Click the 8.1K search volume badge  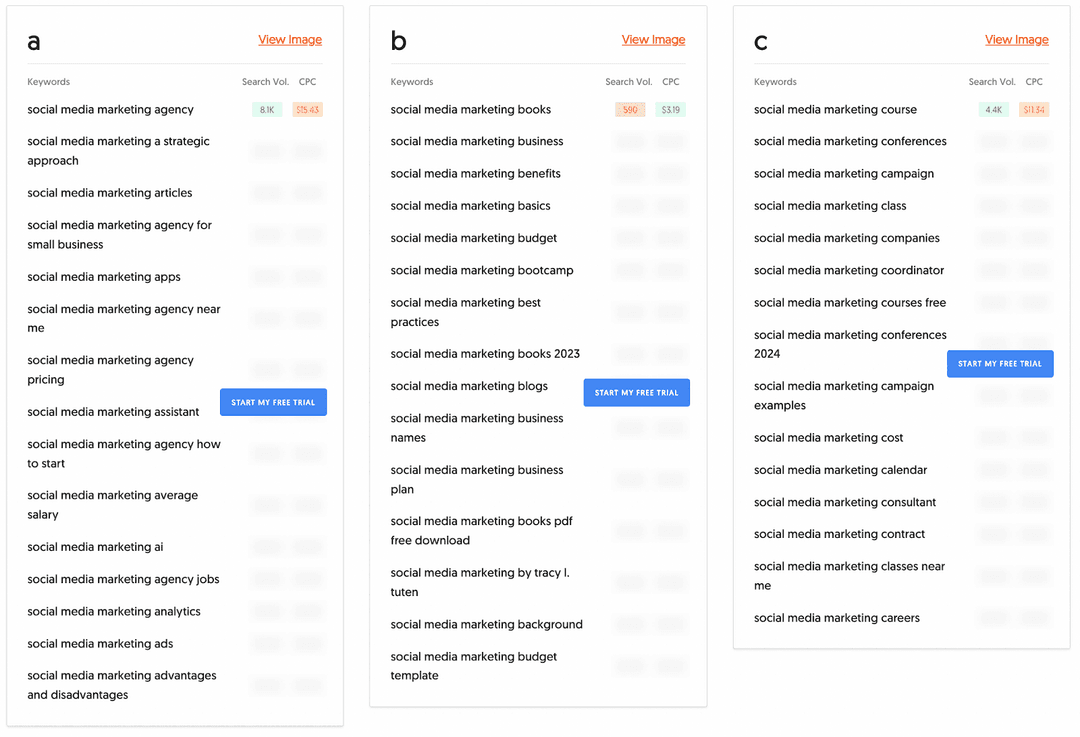click(x=266, y=109)
